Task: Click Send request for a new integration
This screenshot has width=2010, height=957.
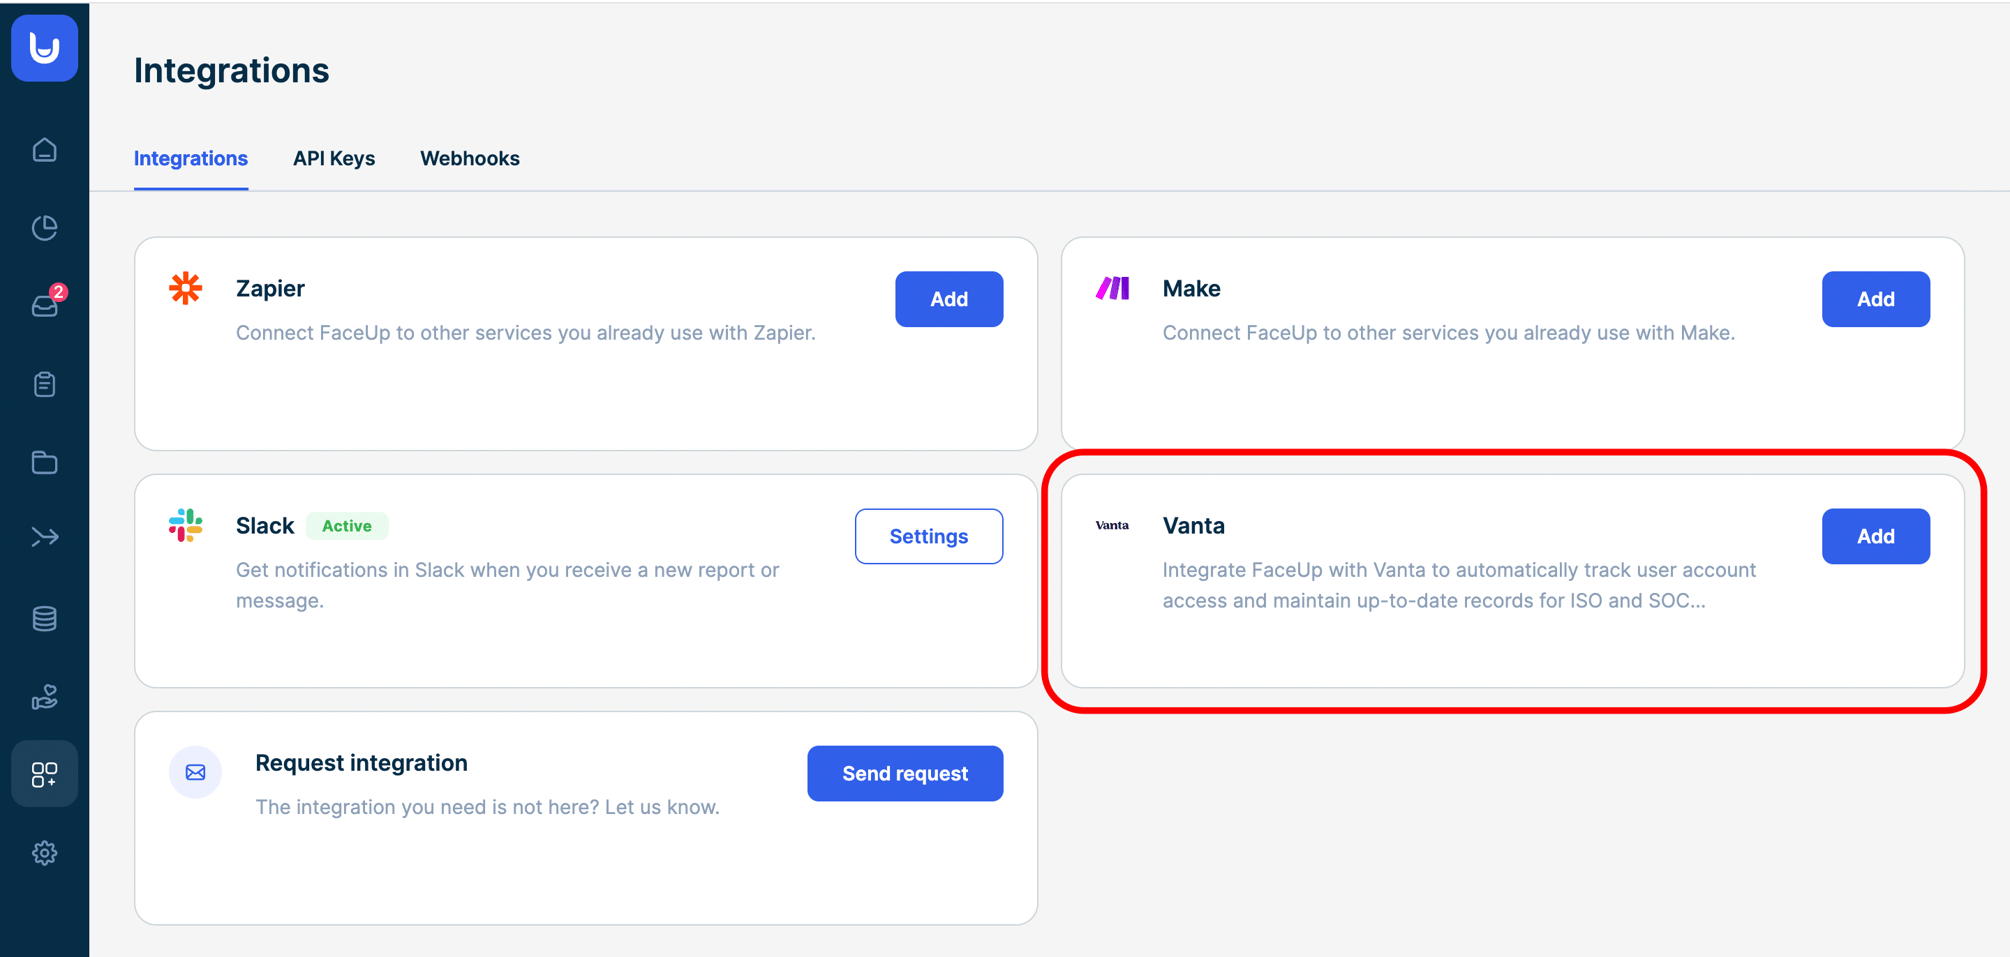Action: (905, 773)
